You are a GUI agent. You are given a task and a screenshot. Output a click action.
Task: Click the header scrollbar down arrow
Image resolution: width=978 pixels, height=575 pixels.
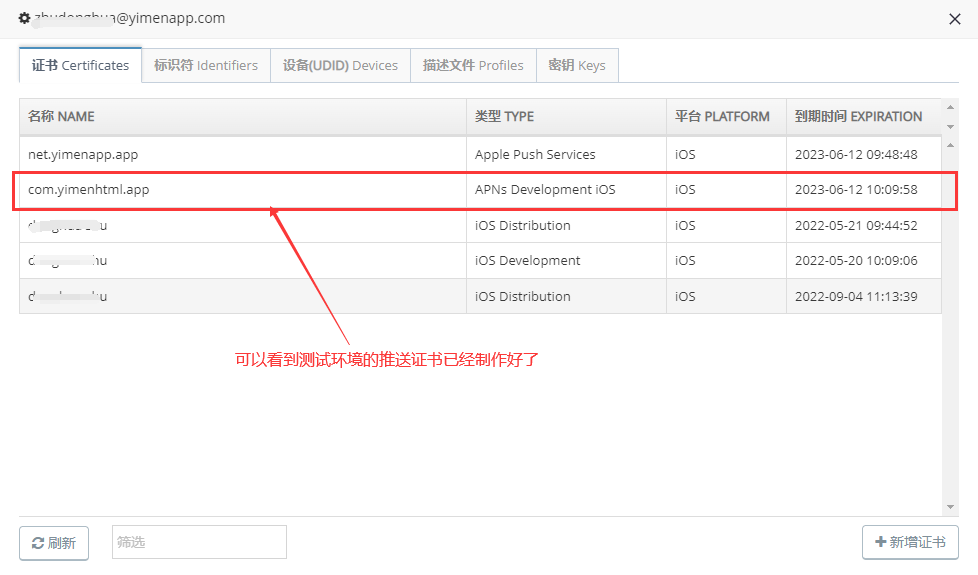pyautogui.click(x=950, y=127)
